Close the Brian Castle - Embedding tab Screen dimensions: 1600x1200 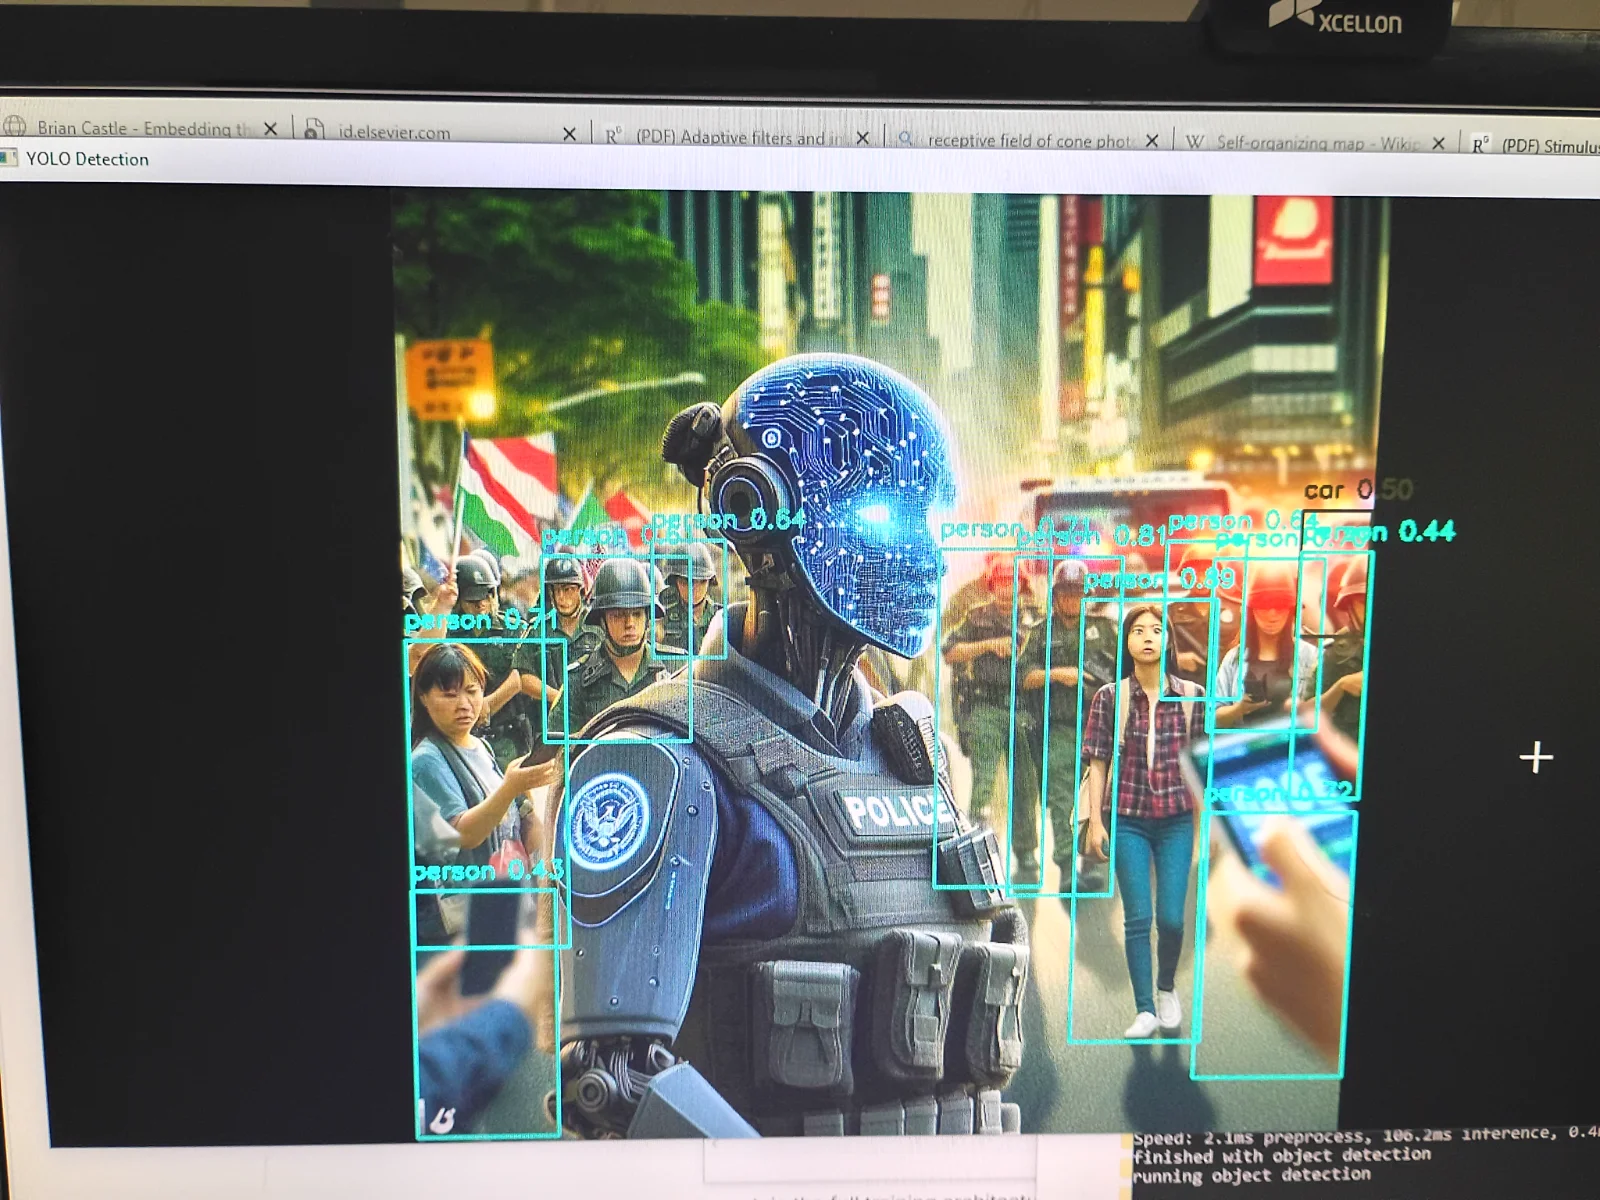click(270, 129)
